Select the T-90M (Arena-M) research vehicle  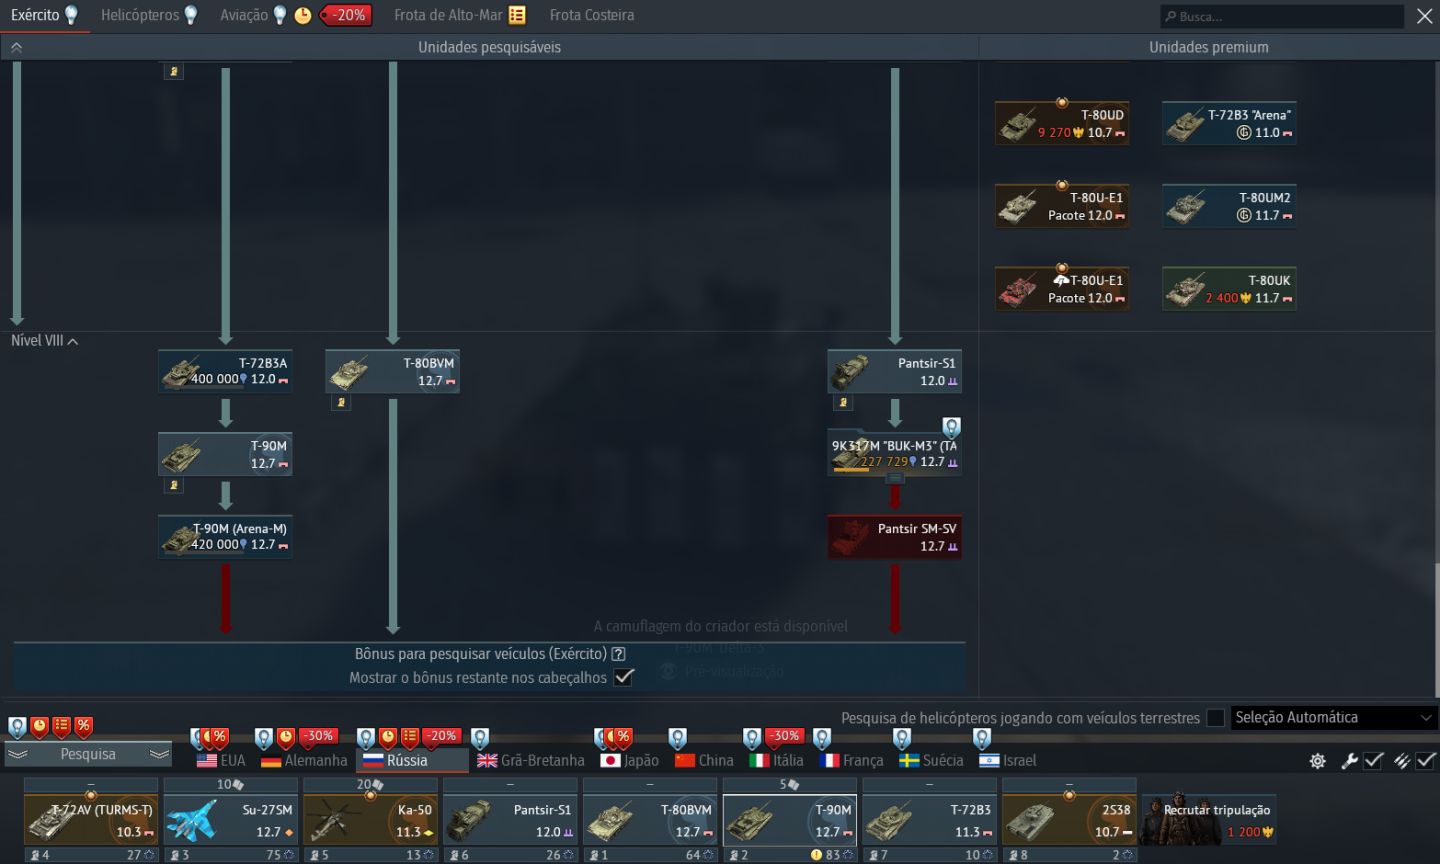pos(225,537)
